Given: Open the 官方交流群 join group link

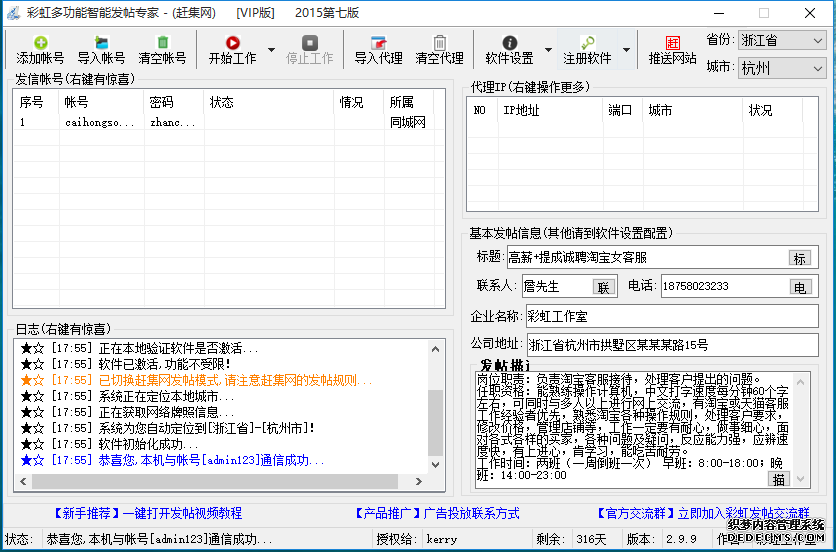Looking at the screenshot, I should 703,514.
